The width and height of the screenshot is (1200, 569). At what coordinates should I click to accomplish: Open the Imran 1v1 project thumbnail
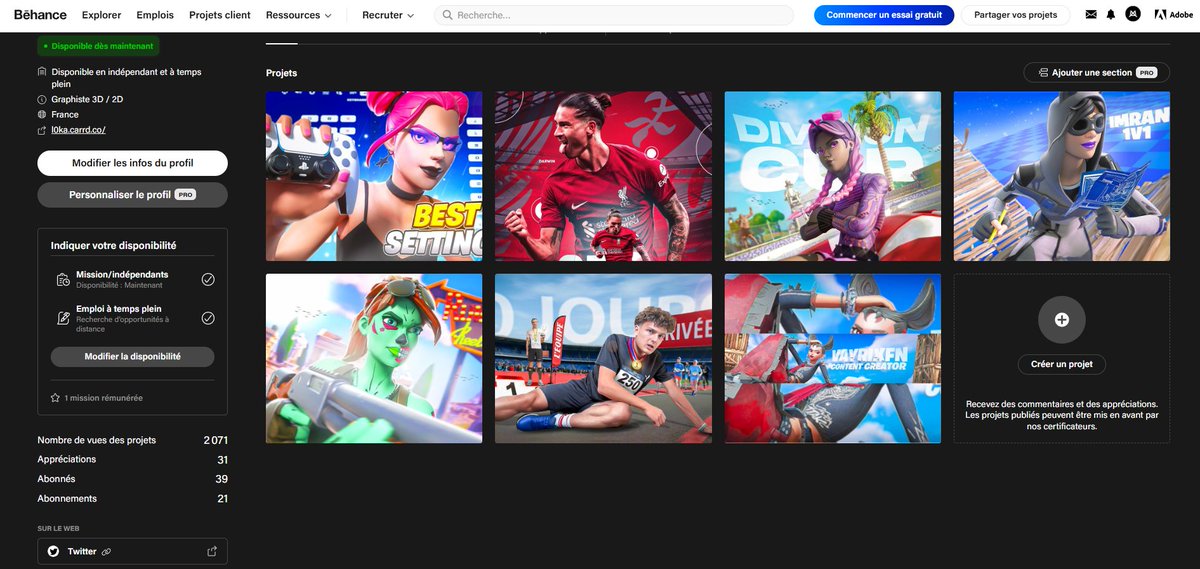pos(1062,176)
